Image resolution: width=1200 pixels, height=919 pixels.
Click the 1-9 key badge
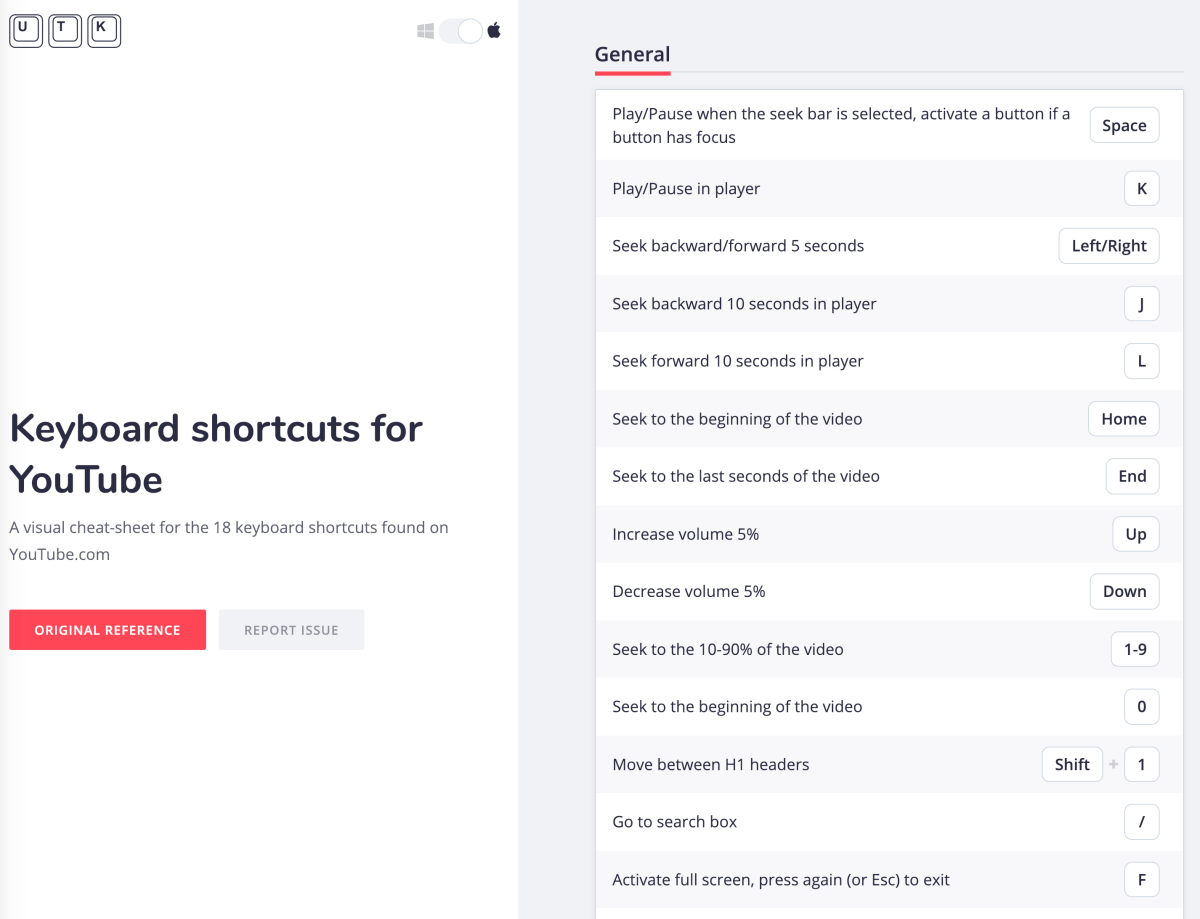coord(1135,650)
